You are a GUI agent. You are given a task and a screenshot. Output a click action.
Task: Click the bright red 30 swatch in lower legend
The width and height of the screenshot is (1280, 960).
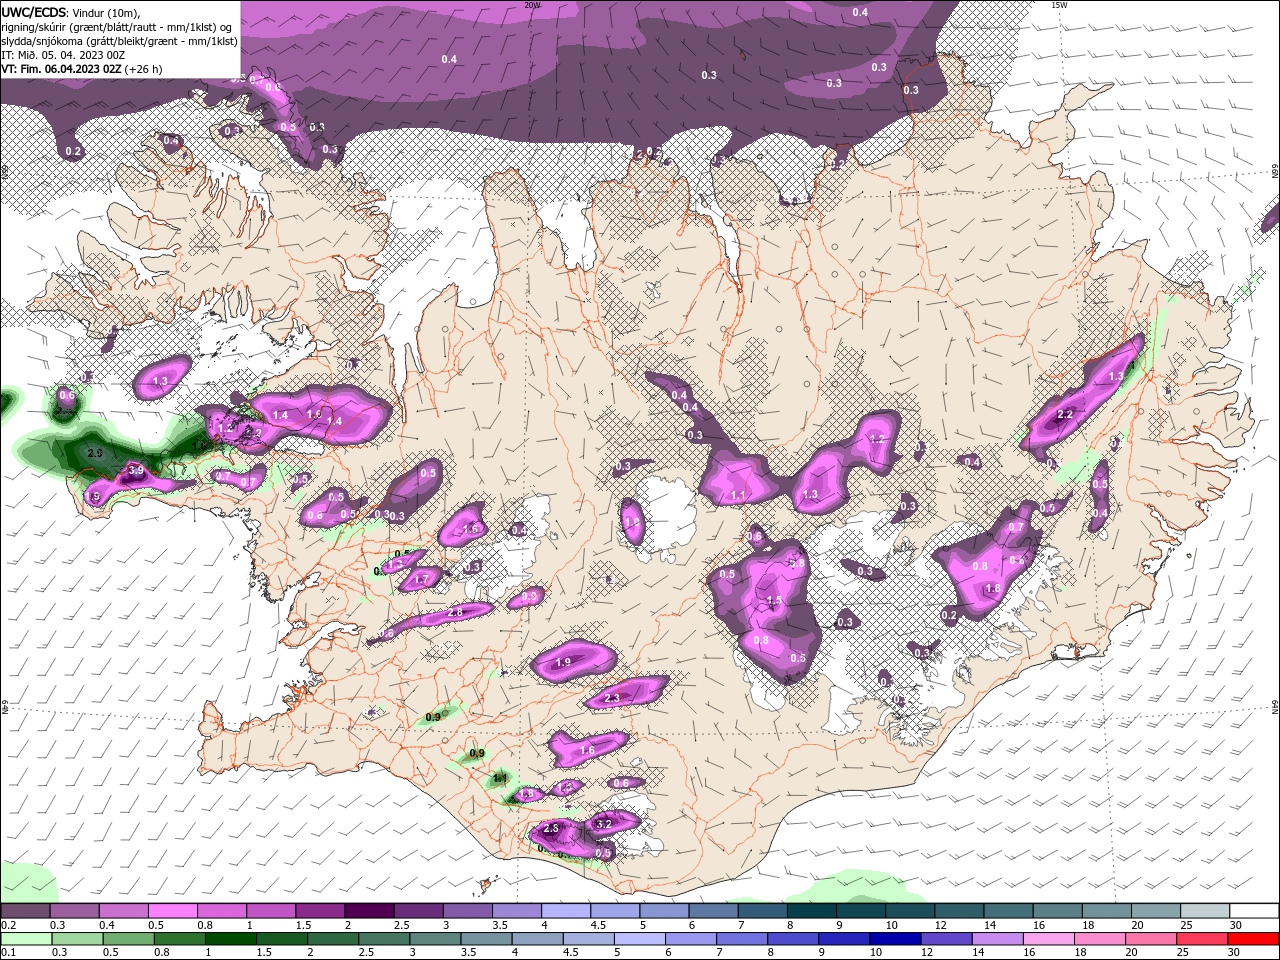(x=1253, y=939)
